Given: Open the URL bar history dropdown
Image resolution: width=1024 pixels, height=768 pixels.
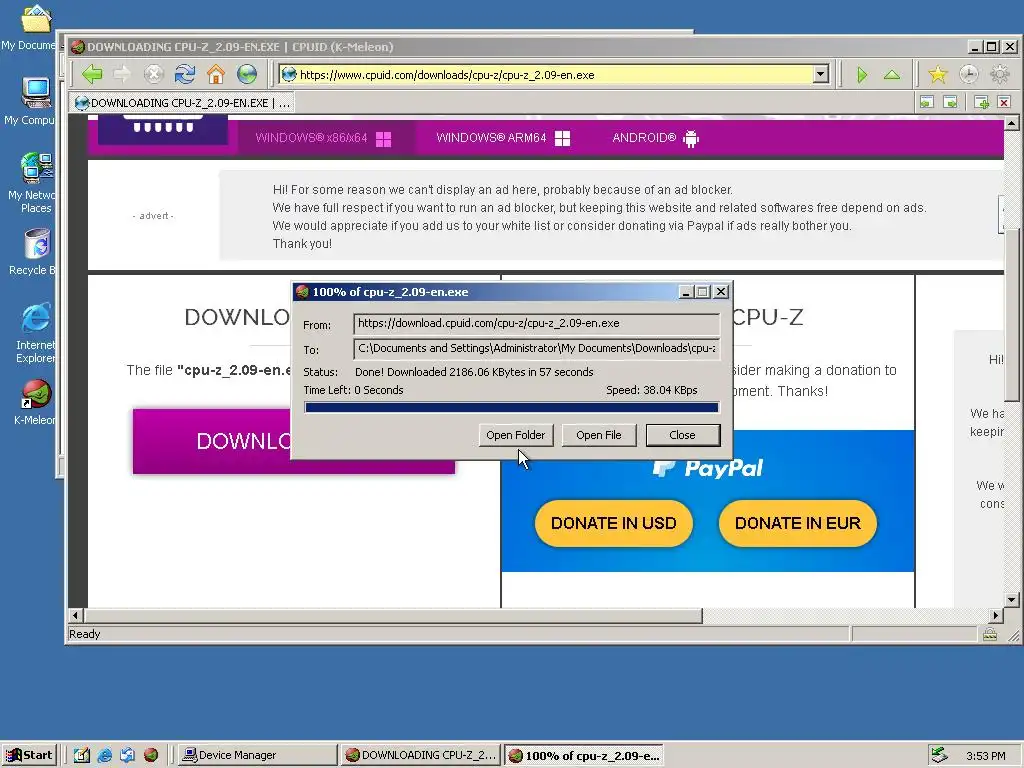Looking at the screenshot, I should pyautogui.click(x=821, y=74).
